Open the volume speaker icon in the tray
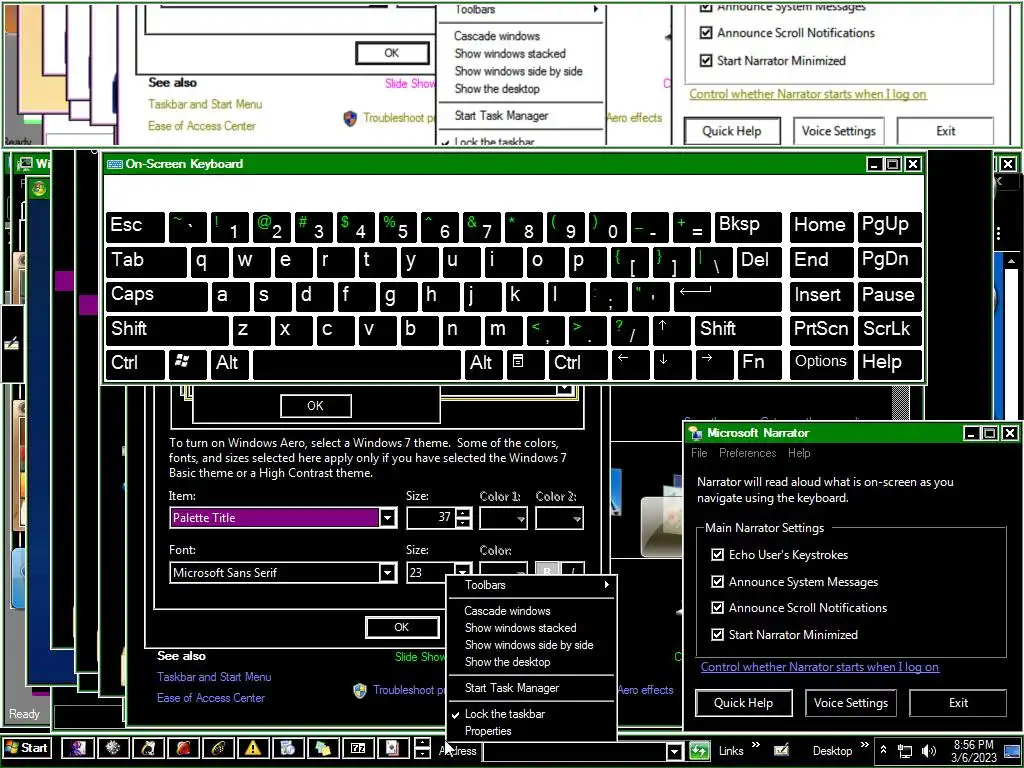The height and width of the screenshot is (768, 1024). pyautogui.click(x=928, y=751)
